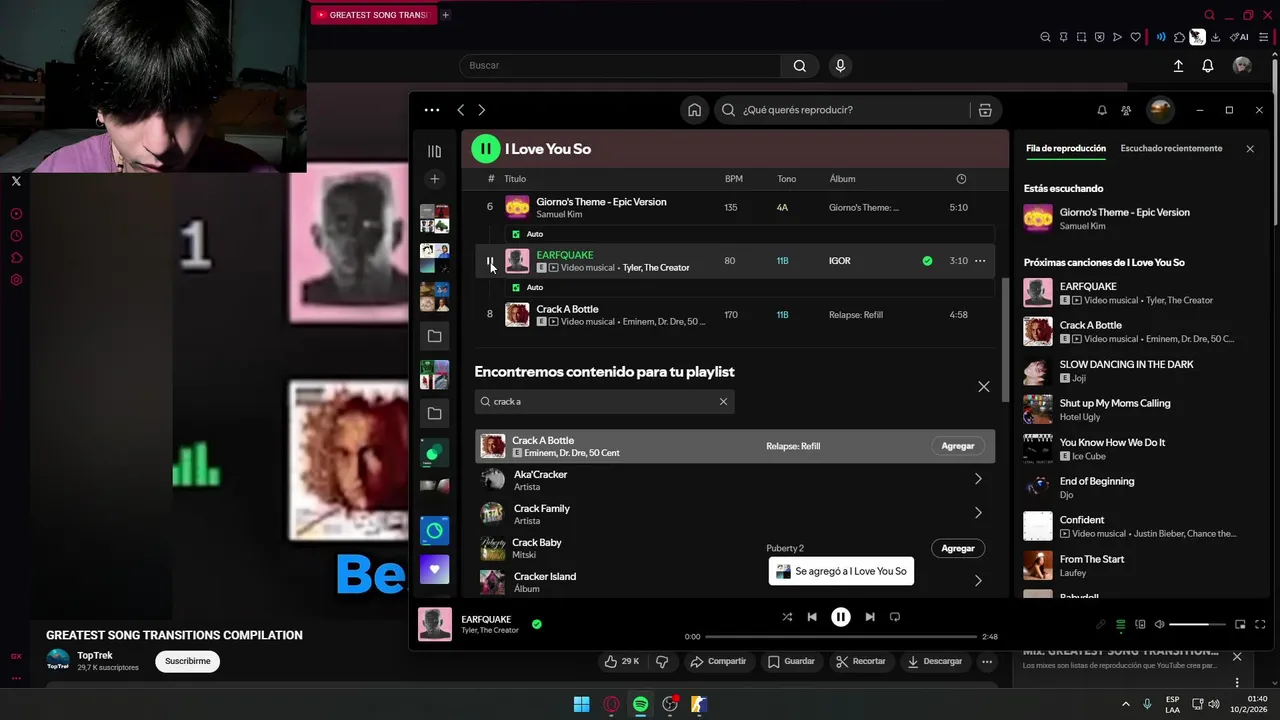Sort playlist by Álbum column
Viewport: 1280px width, 720px height.
[x=842, y=179]
